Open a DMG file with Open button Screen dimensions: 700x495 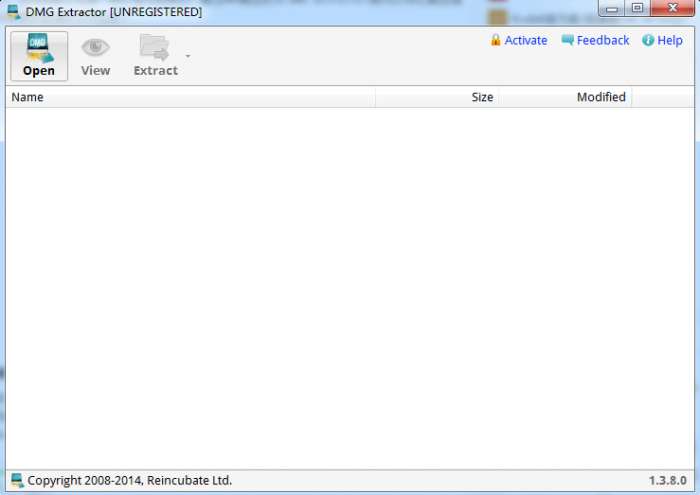click(x=39, y=56)
